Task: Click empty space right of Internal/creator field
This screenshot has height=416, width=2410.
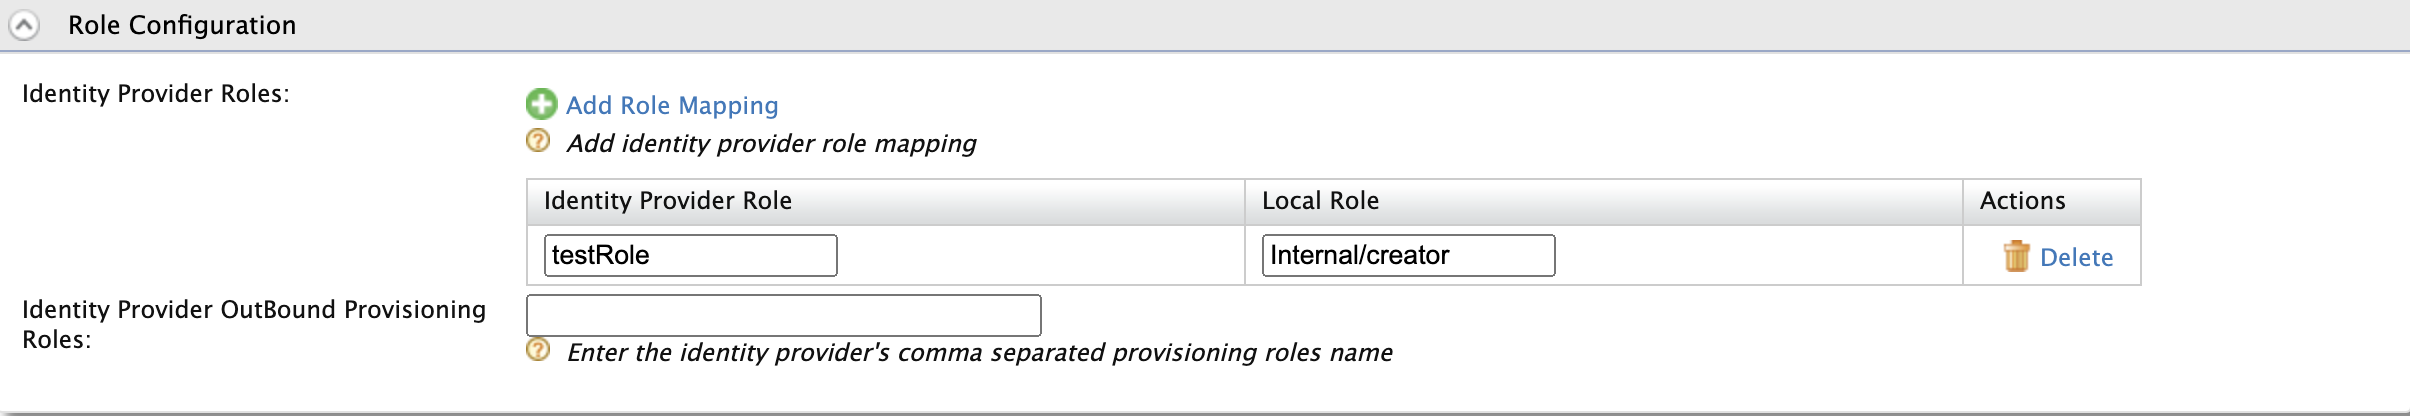Action: pos(1758,255)
